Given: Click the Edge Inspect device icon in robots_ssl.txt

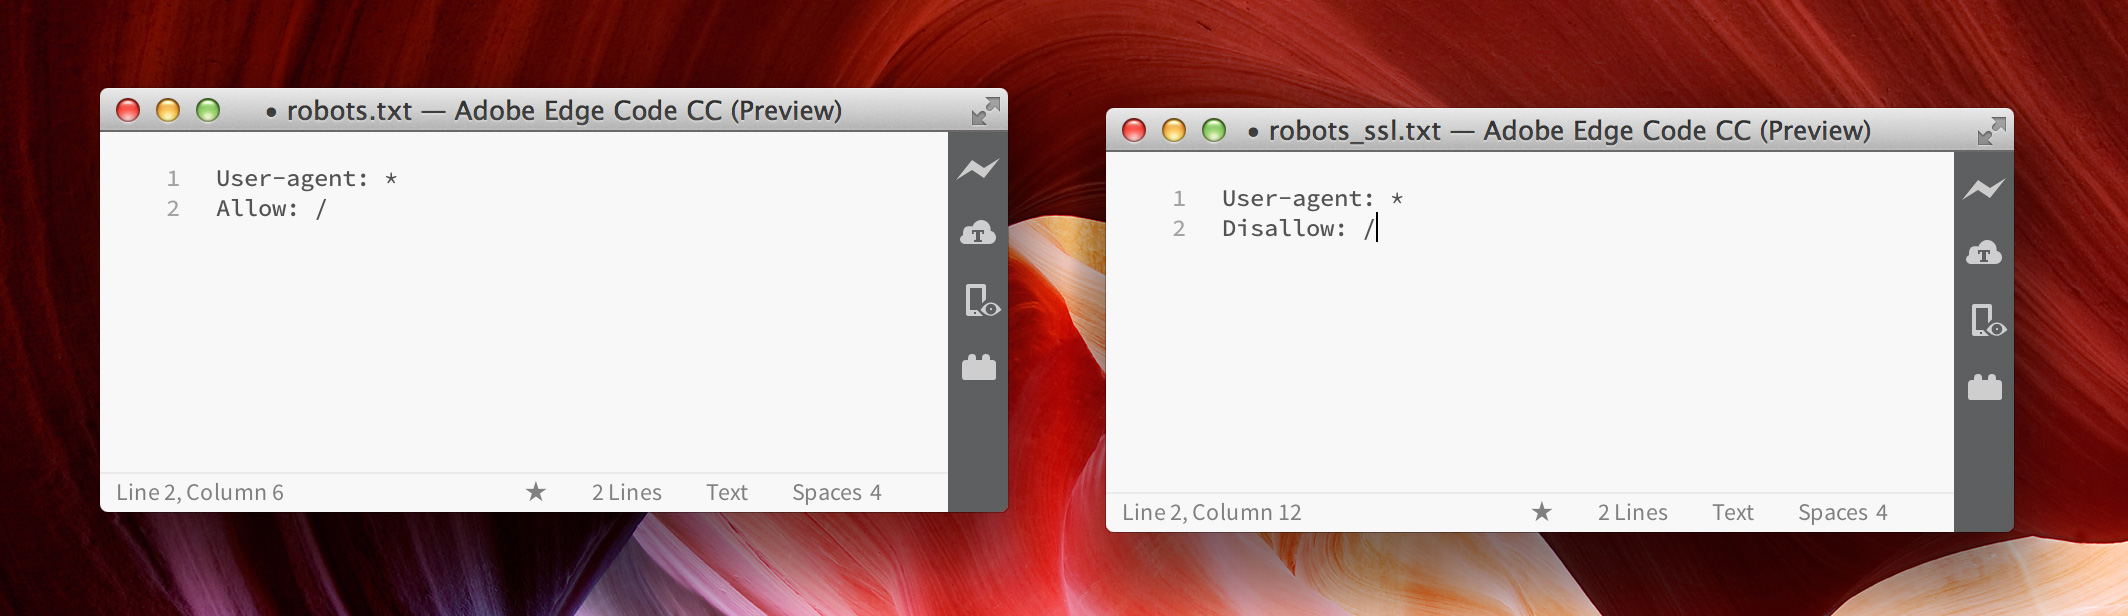Looking at the screenshot, I should point(1986,321).
